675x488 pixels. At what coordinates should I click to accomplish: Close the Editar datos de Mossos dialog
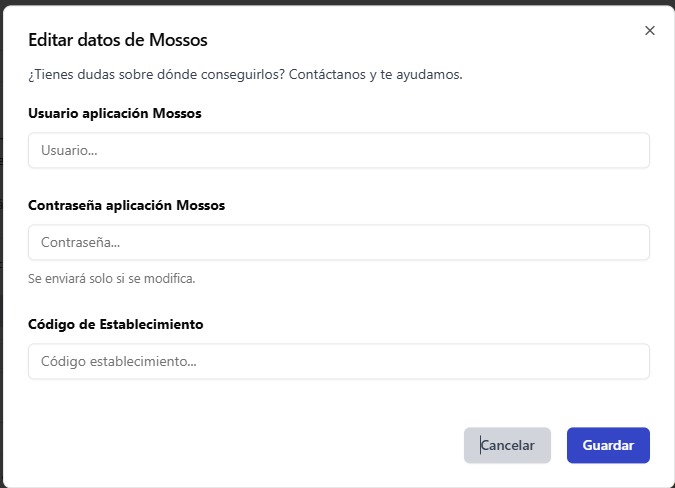[650, 31]
